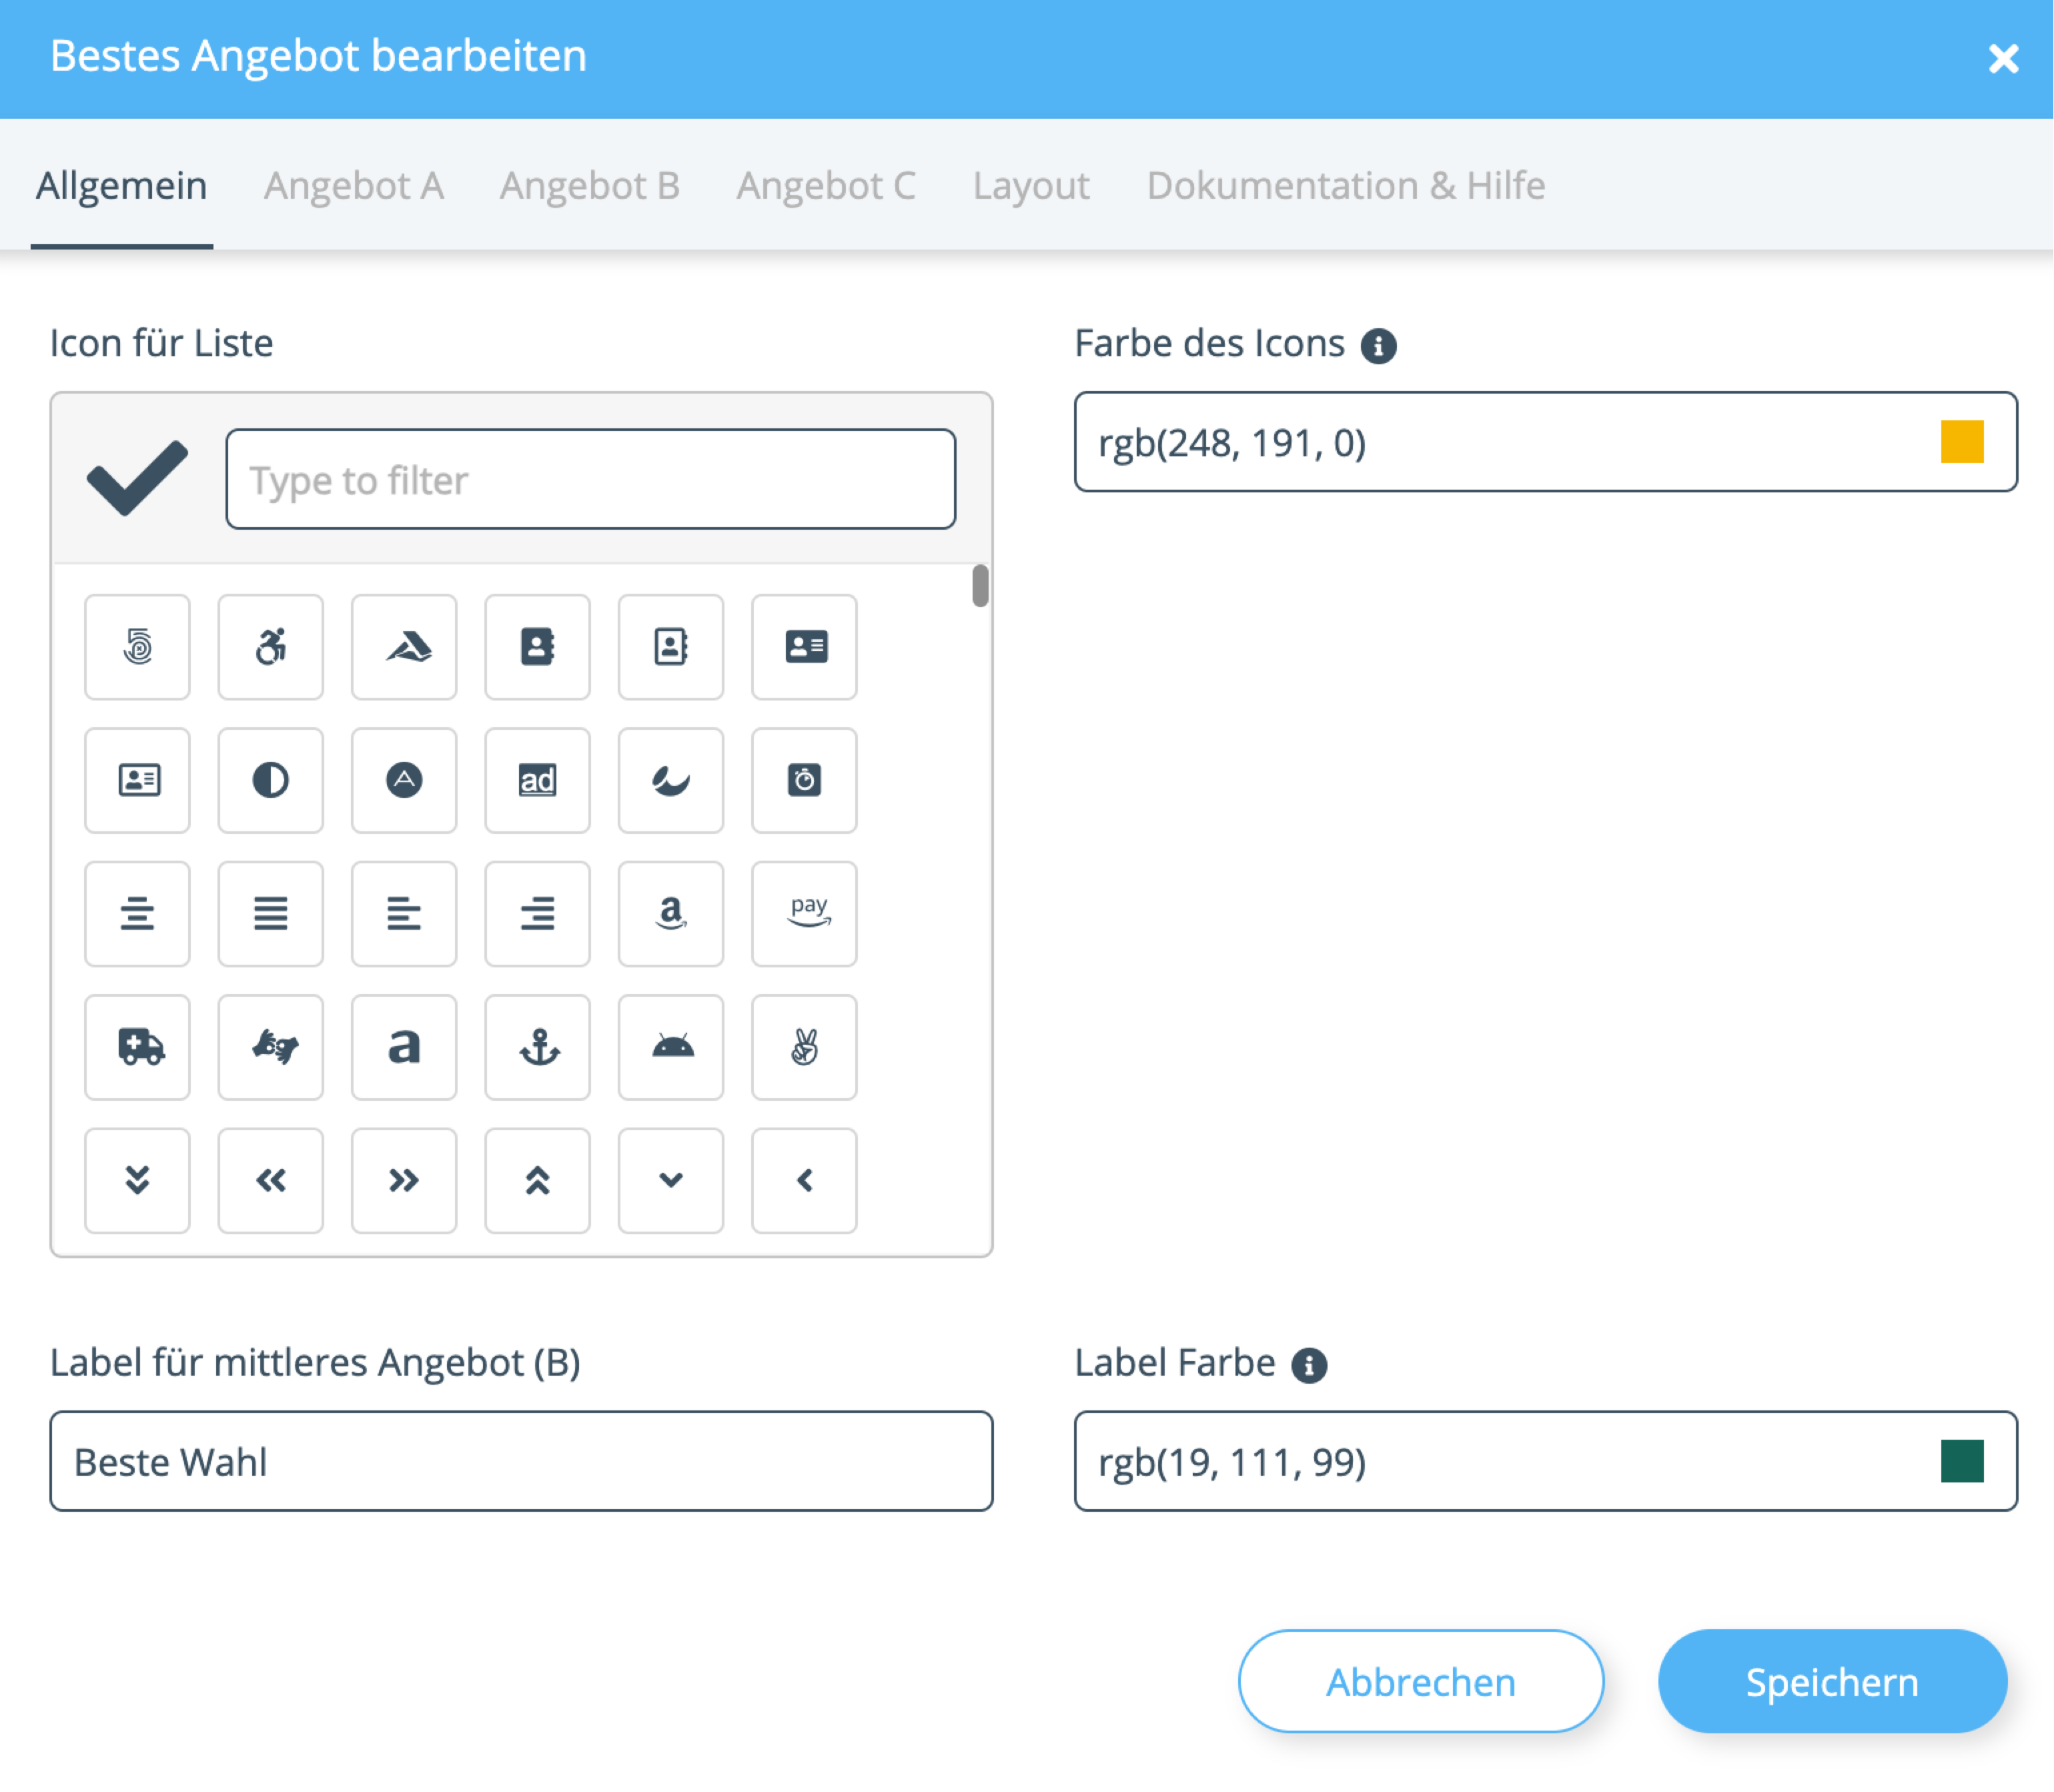Click the Abbrechen button
The height and width of the screenshot is (1792, 2054).
(1420, 1681)
